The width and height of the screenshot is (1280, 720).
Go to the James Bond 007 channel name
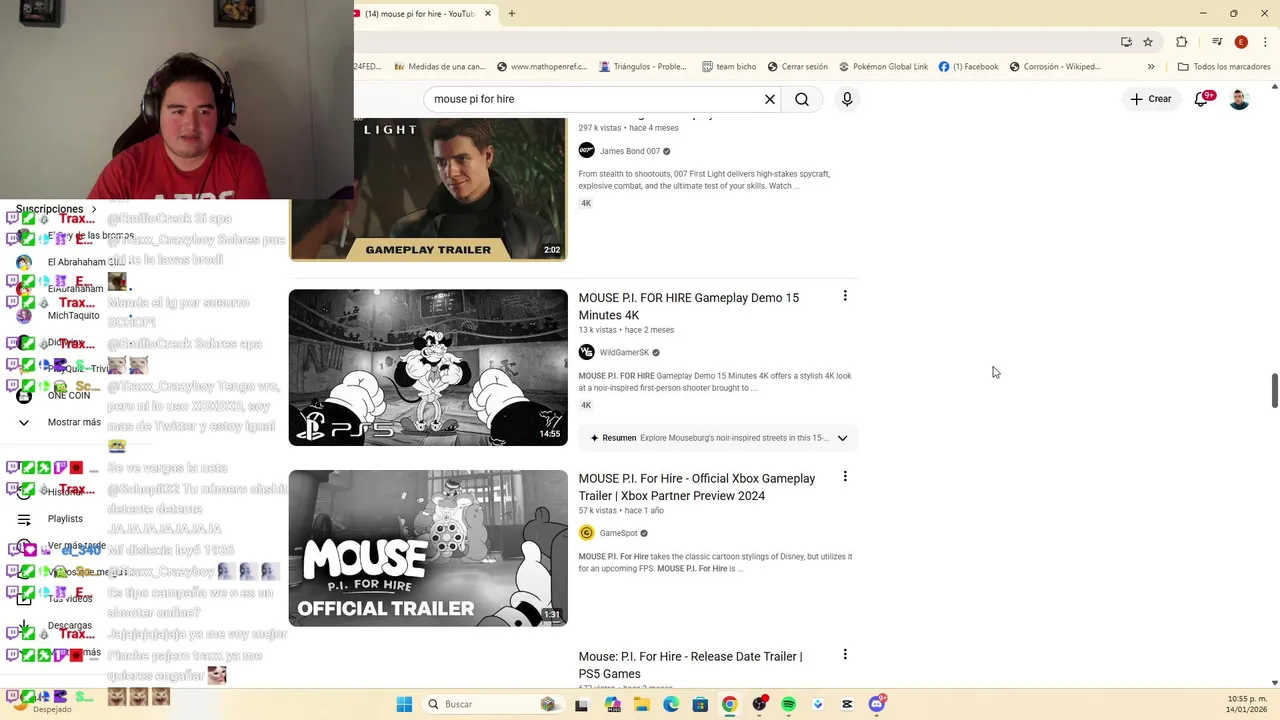coord(630,152)
